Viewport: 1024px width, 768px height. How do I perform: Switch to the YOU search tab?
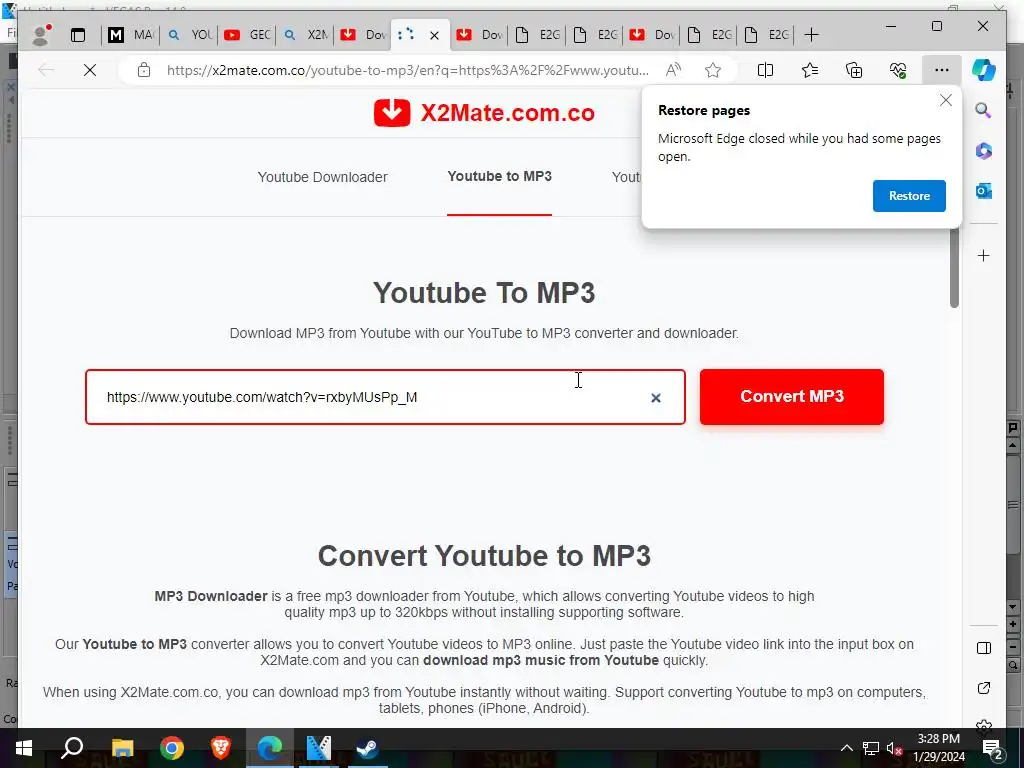[189, 35]
